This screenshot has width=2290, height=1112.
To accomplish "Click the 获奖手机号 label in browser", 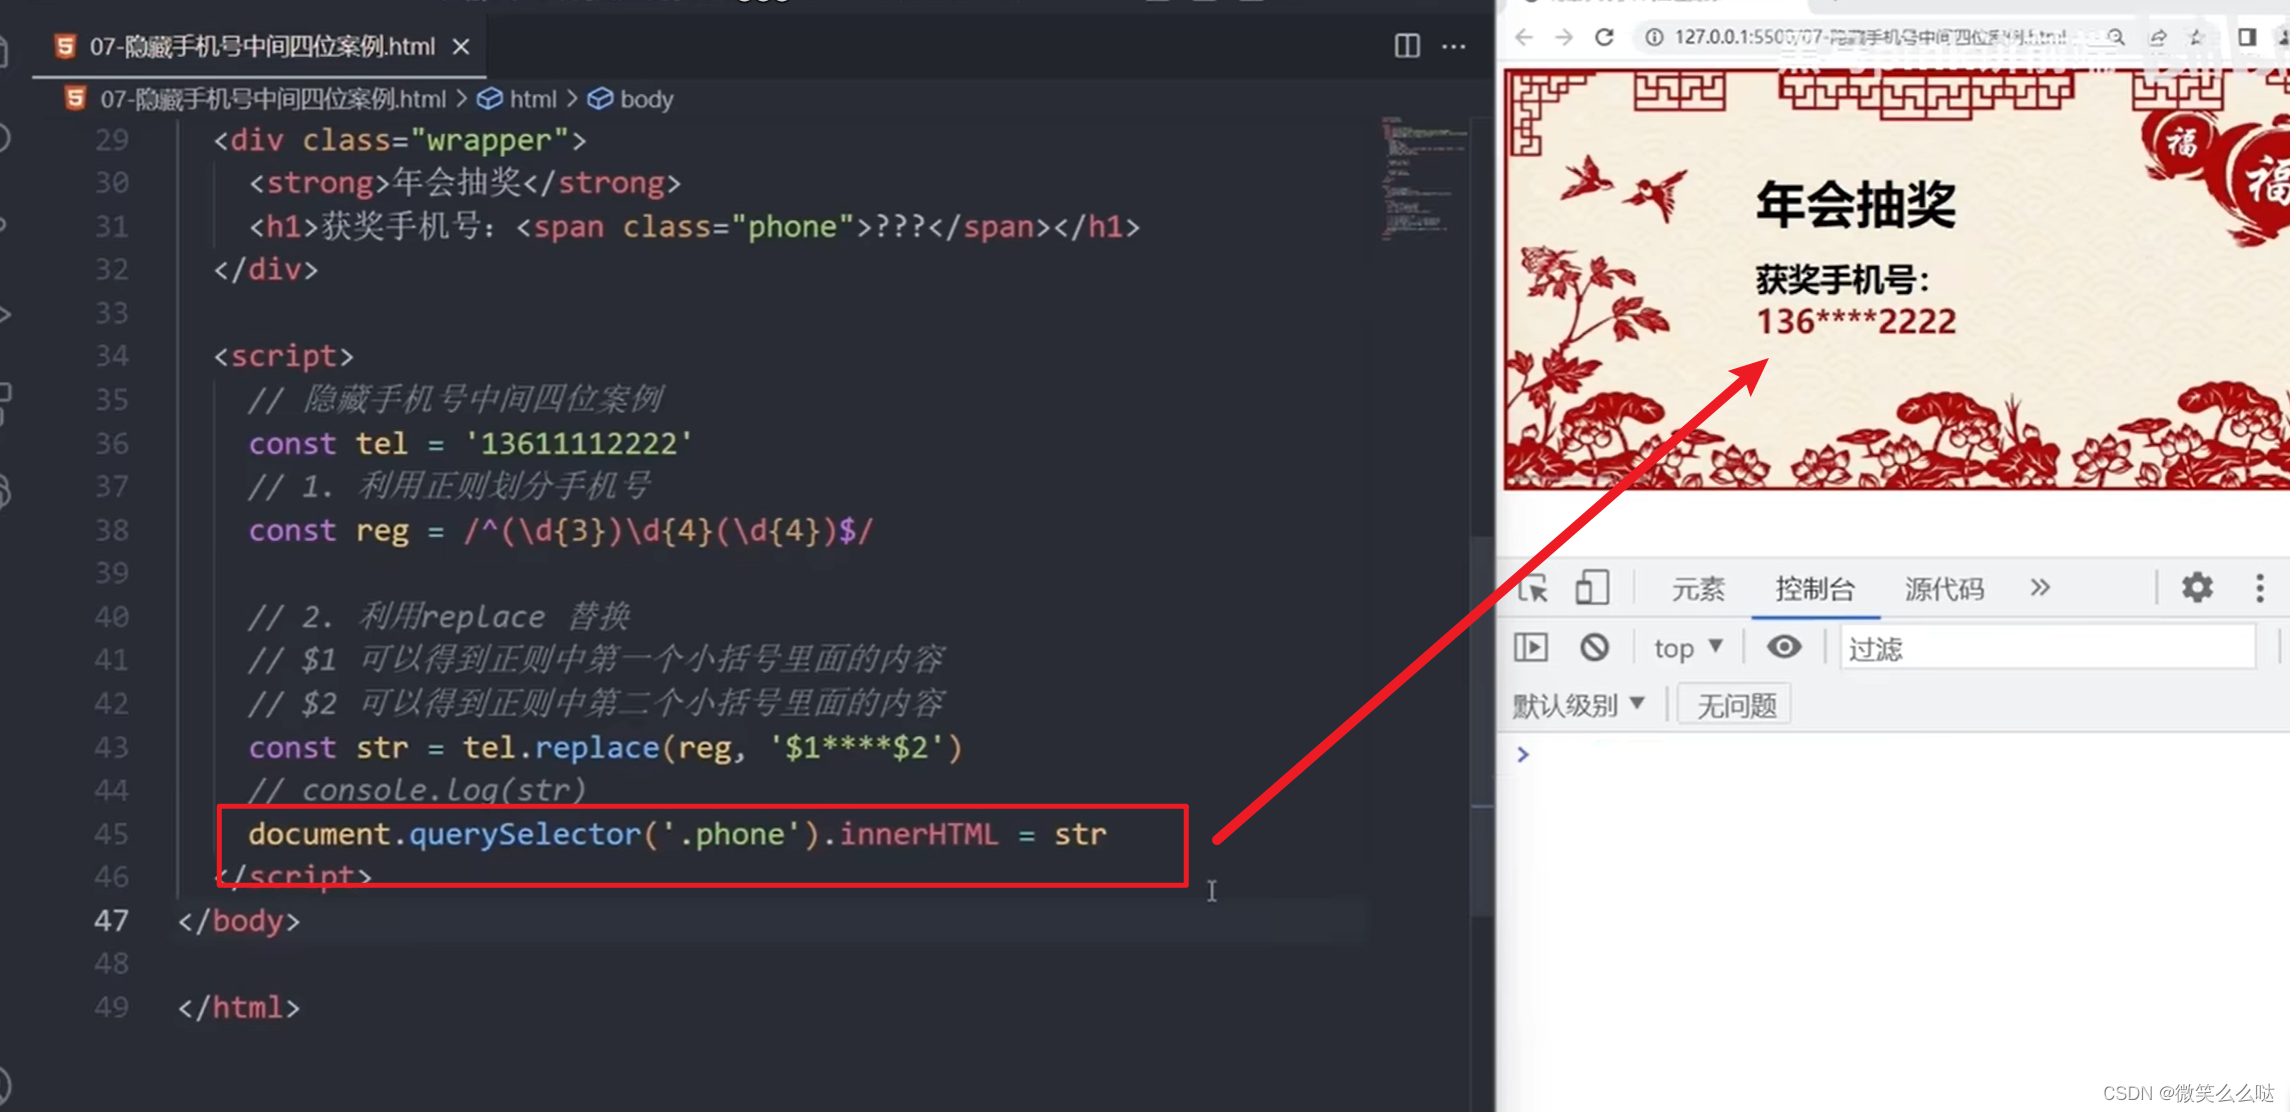I will tap(1842, 279).
